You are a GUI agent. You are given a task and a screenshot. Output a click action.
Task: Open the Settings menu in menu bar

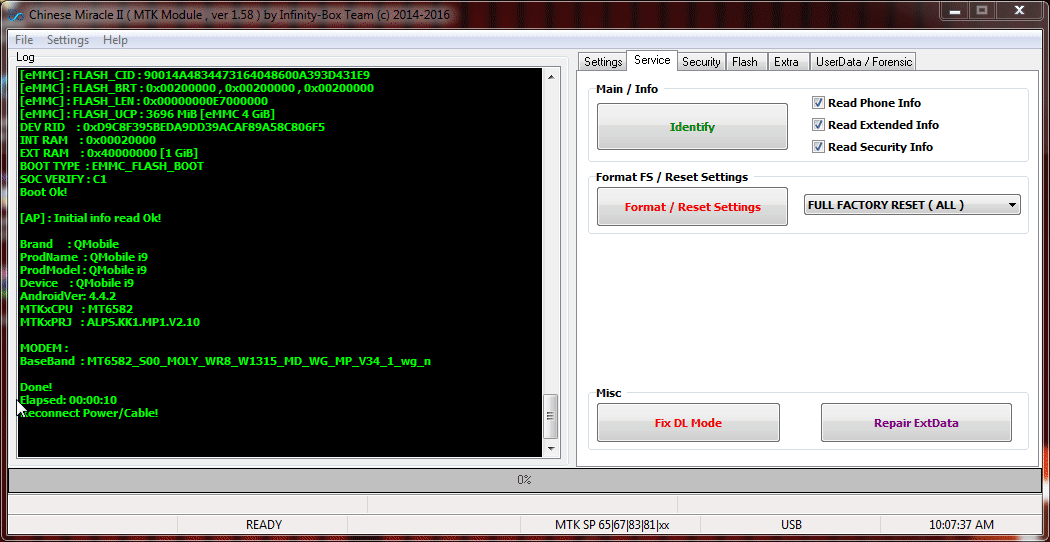point(68,40)
